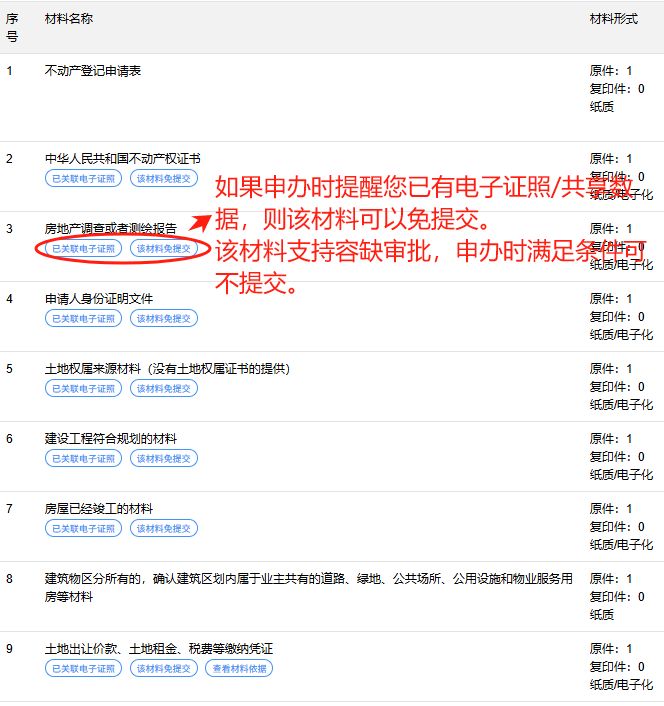
Task: Select the 不动产登记申请表 material name
Action: pos(93,71)
